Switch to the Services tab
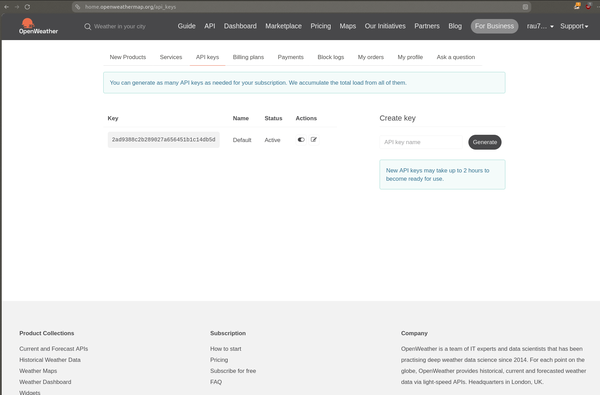Image resolution: width=600 pixels, height=395 pixels. 171,57
